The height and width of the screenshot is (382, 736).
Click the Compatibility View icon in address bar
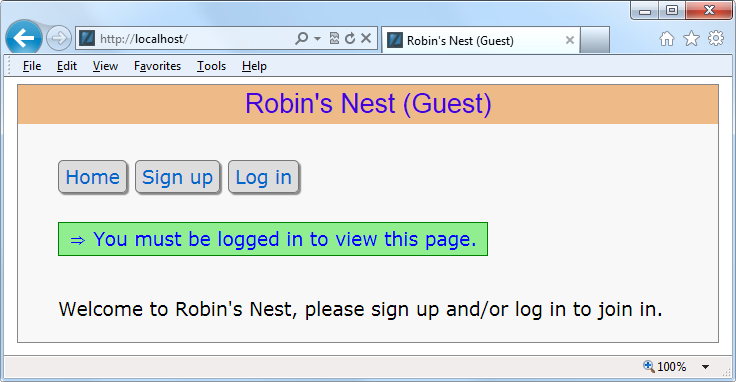point(334,38)
